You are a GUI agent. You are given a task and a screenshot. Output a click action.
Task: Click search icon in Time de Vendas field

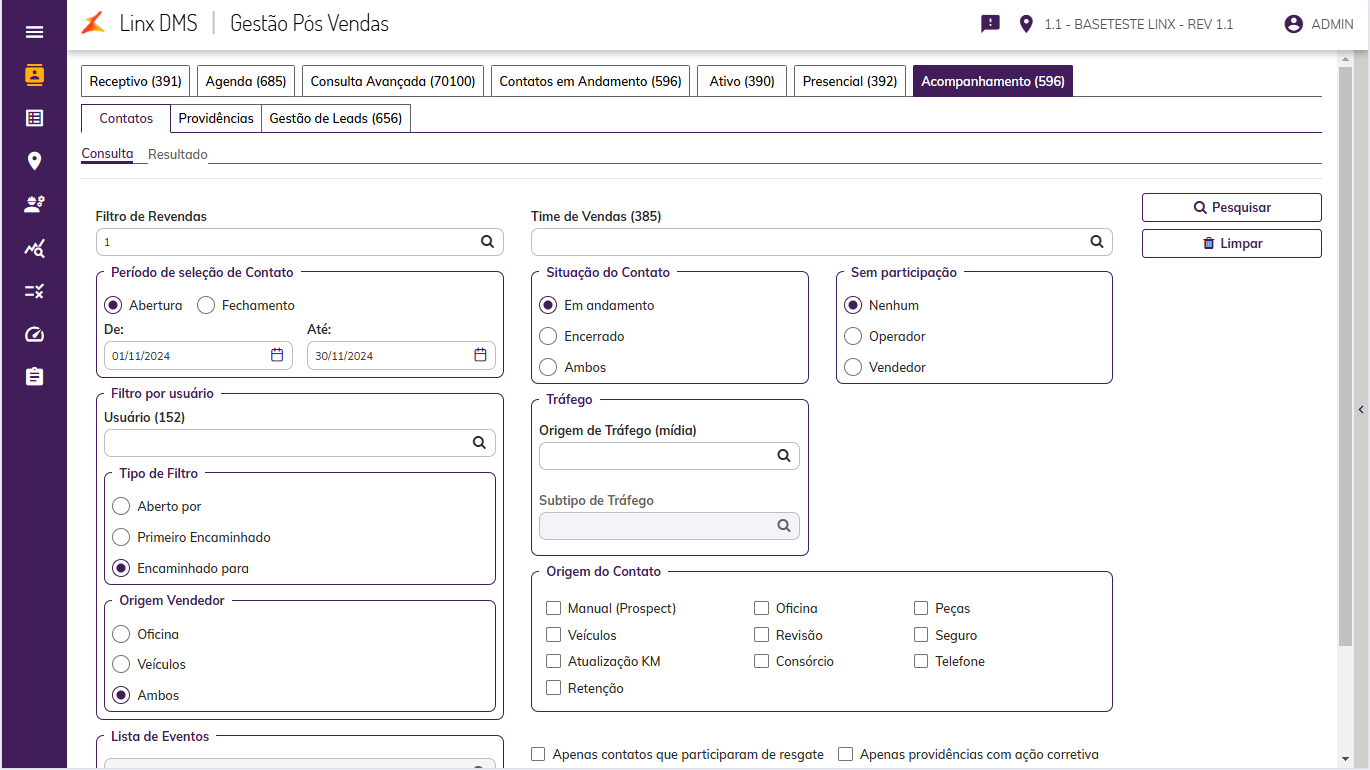pyautogui.click(x=1096, y=242)
